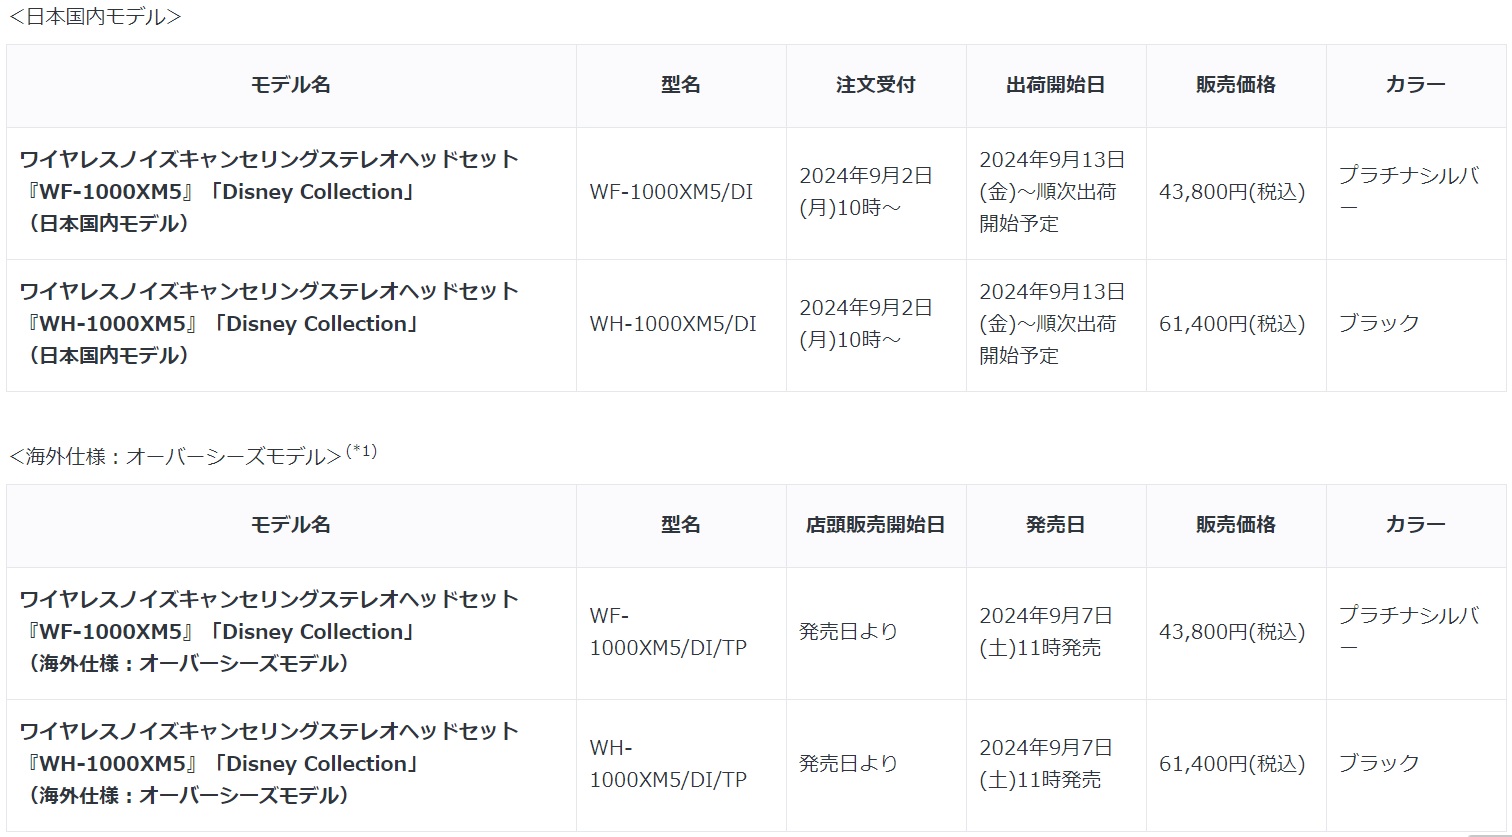Select model number WF-1000XM5/DI
Screen dimensions: 1512x837
pos(671,191)
